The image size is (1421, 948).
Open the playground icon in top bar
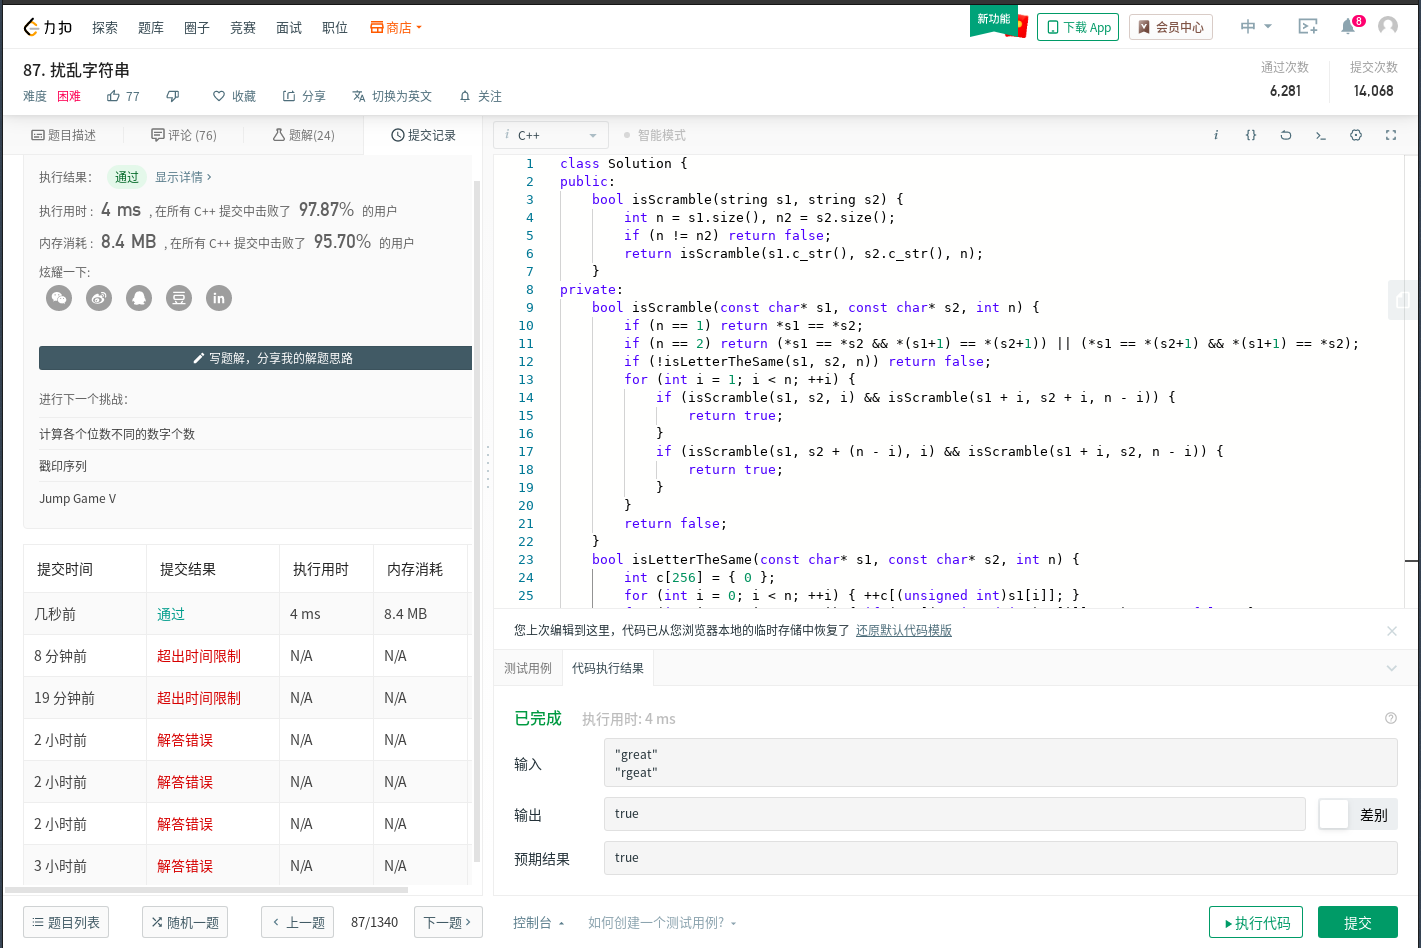coord(1307,27)
